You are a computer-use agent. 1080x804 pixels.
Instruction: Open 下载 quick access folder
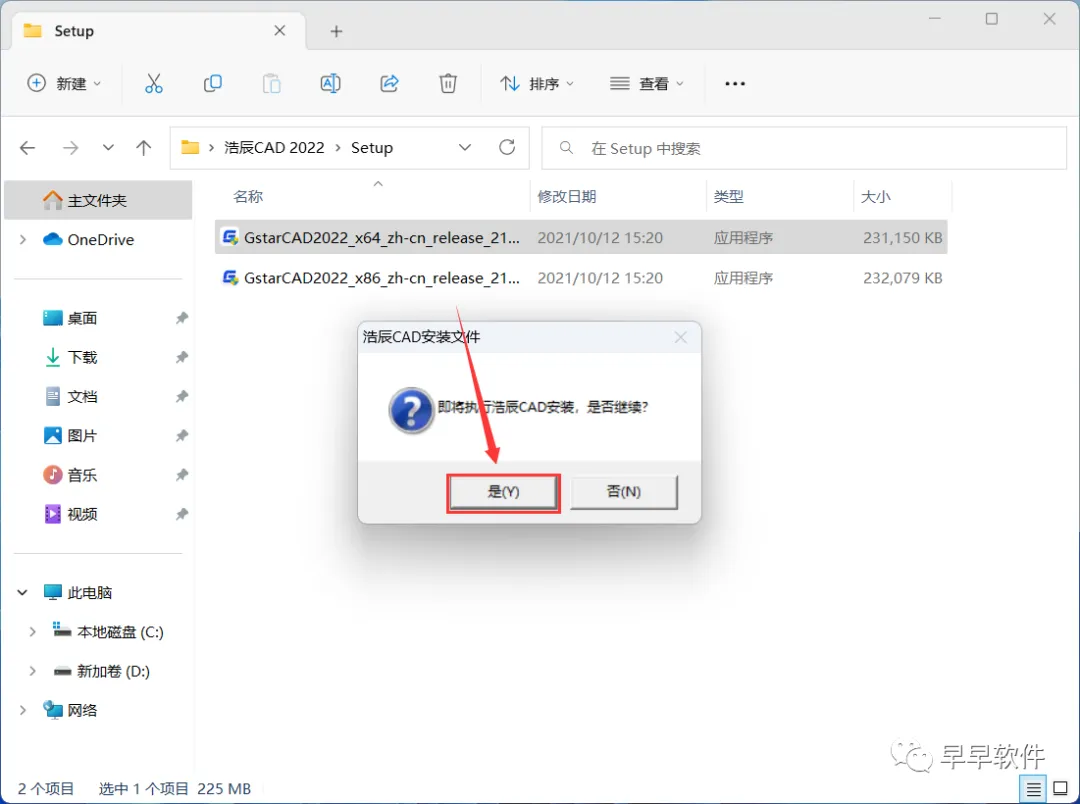(70, 358)
